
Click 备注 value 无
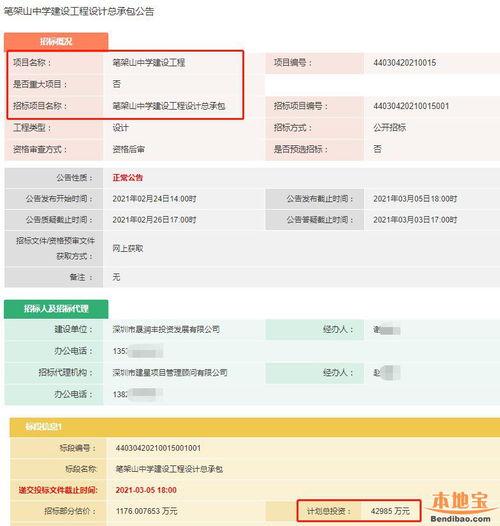[x=116, y=277]
